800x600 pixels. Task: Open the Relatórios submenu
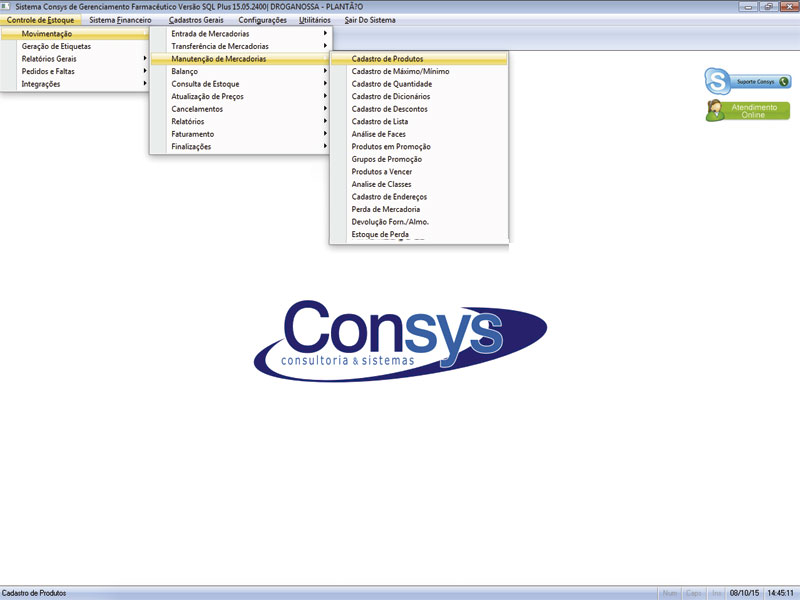[x=240, y=121]
